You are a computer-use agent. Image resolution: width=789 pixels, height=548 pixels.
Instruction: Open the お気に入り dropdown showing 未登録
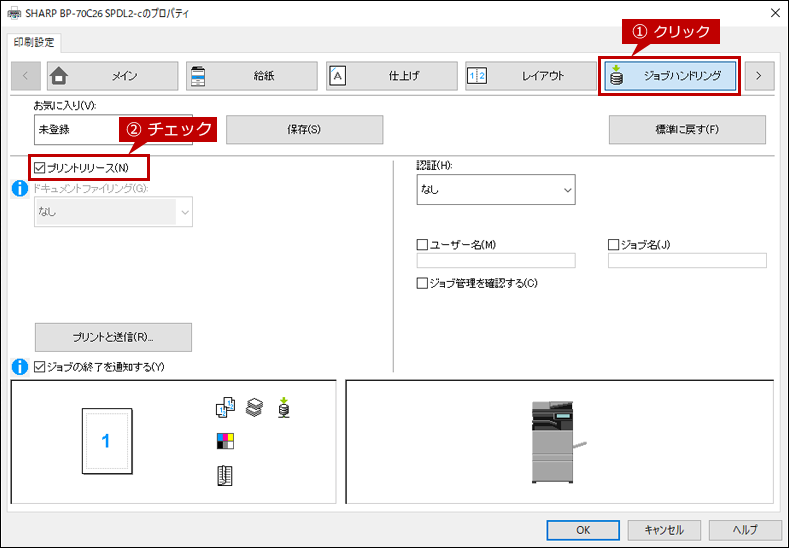pyautogui.click(x=113, y=130)
